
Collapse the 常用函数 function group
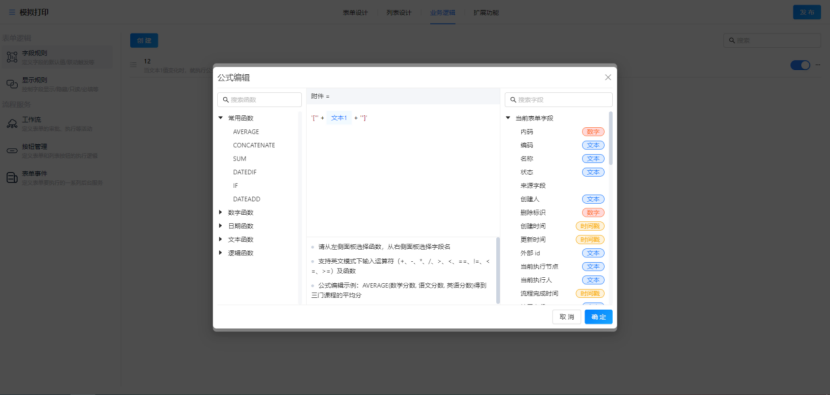pyautogui.click(x=221, y=118)
